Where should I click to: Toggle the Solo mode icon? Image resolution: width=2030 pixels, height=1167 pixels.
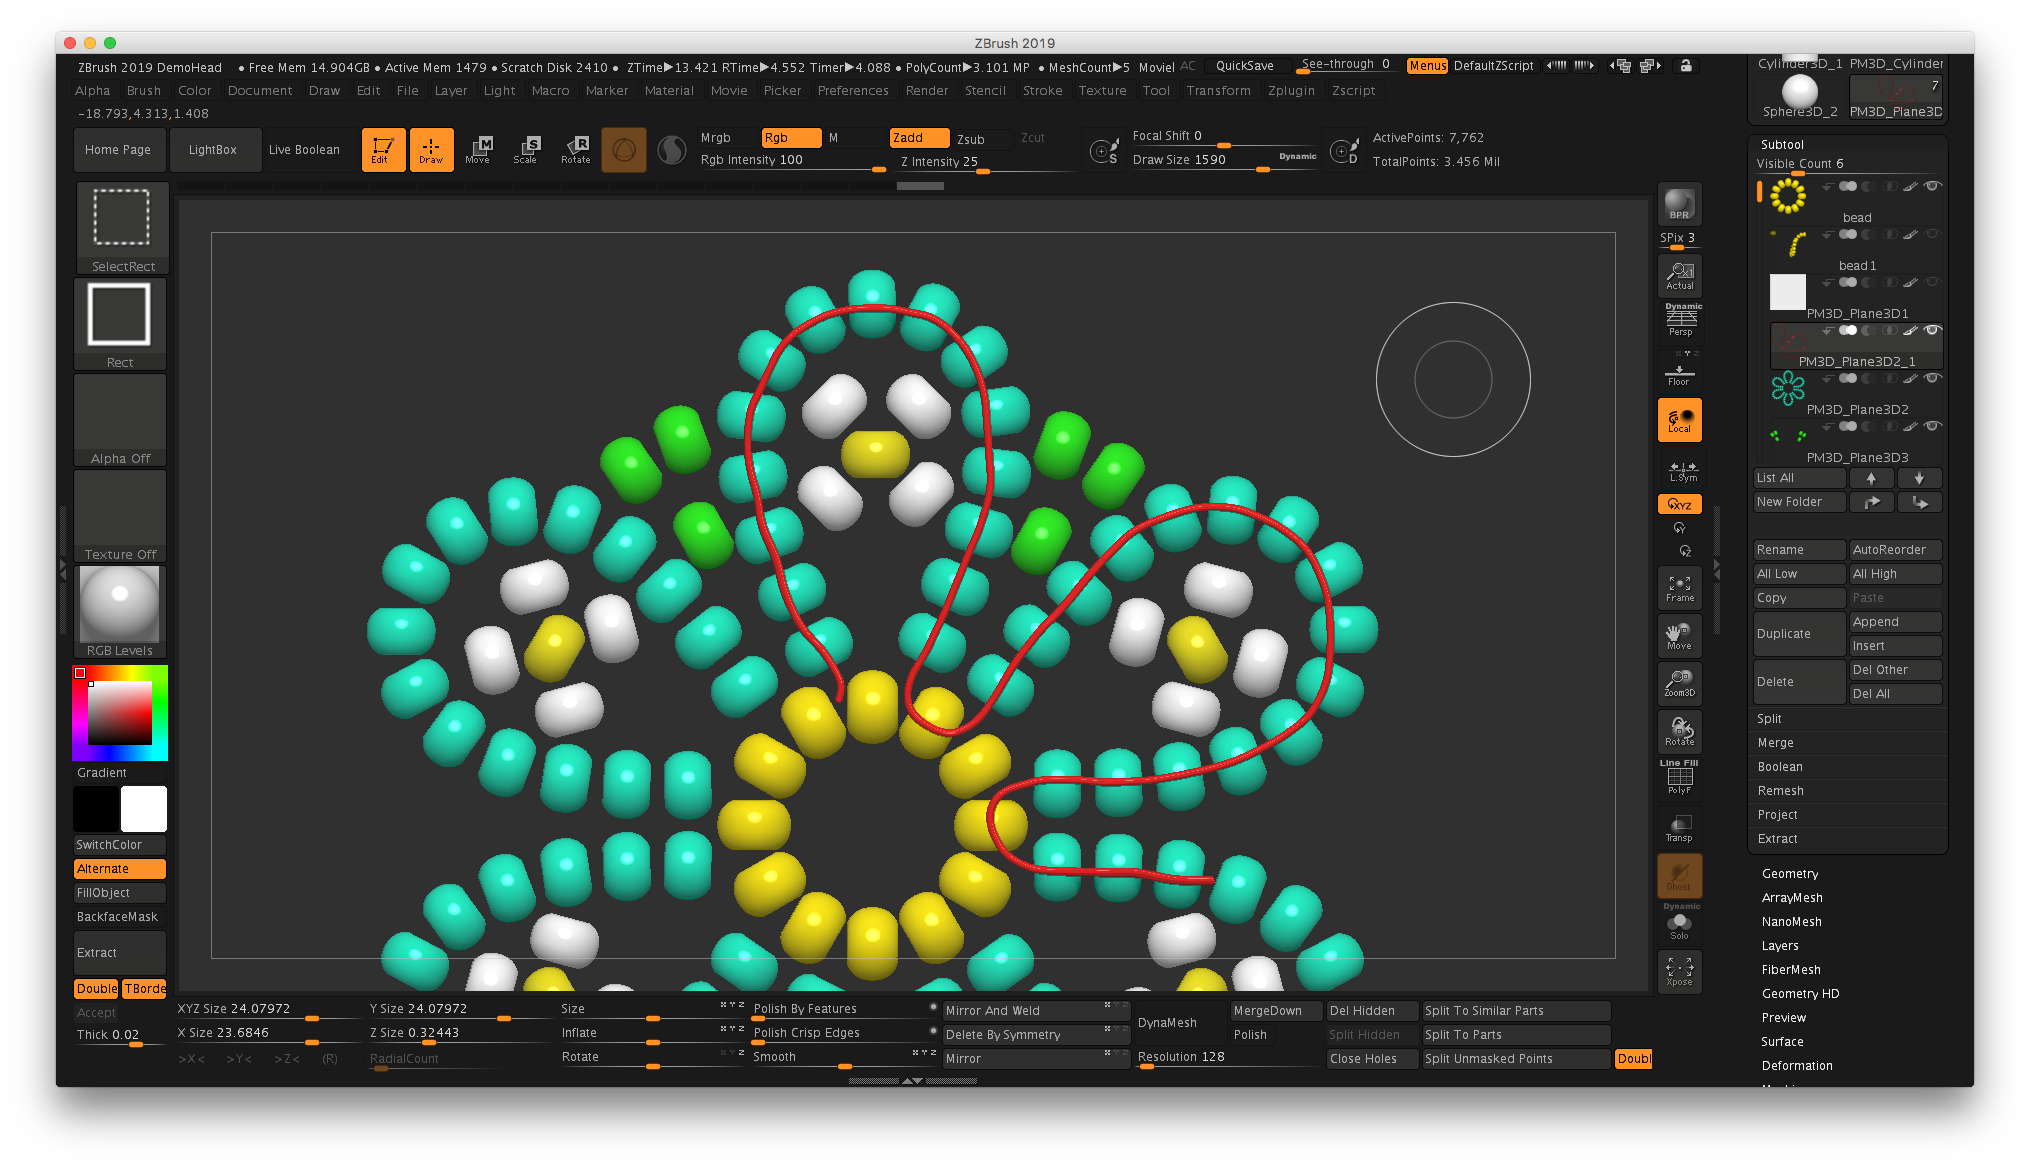1679,922
